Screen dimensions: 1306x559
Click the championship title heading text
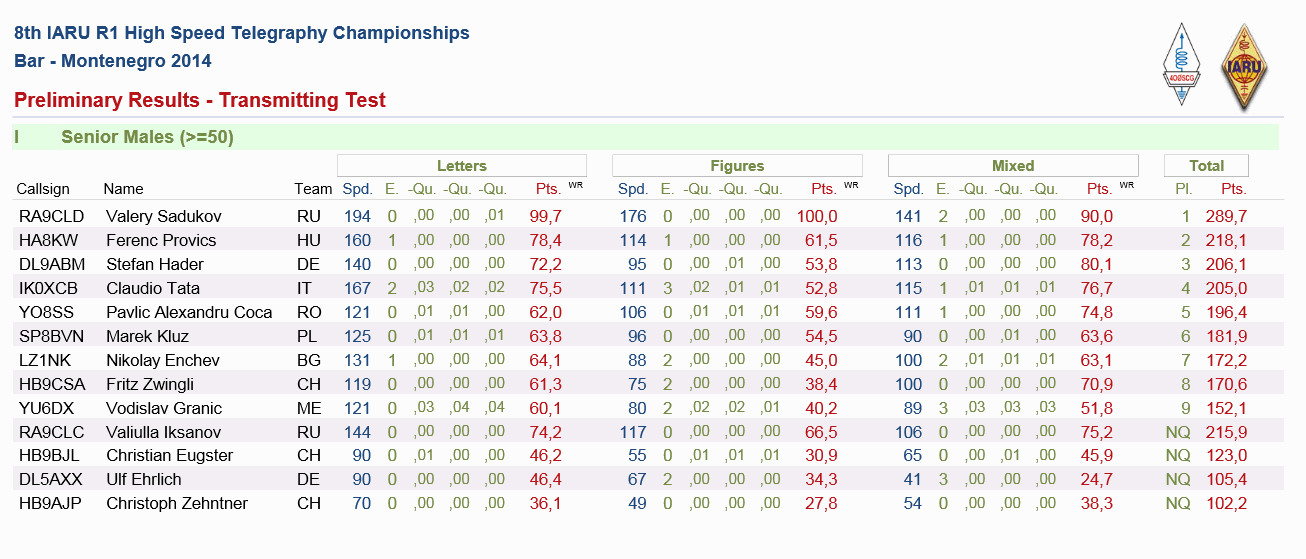click(x=242, y=33)
